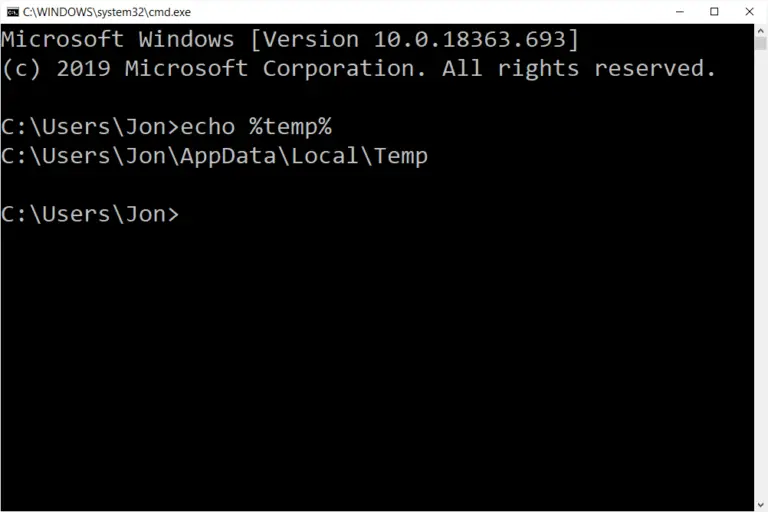Image resolution: width=768 pixels, height=512 pixels.
Task: Maximize the Command Prompt window
Action: click(714, 12)
